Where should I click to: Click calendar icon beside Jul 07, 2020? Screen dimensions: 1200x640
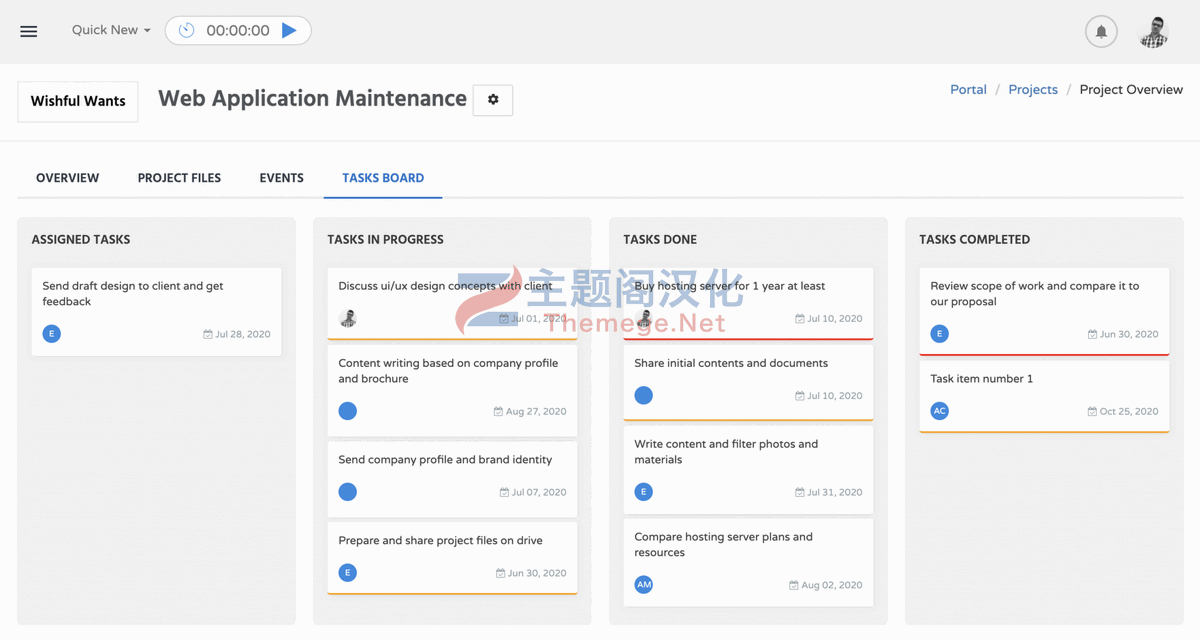(504, 492)
